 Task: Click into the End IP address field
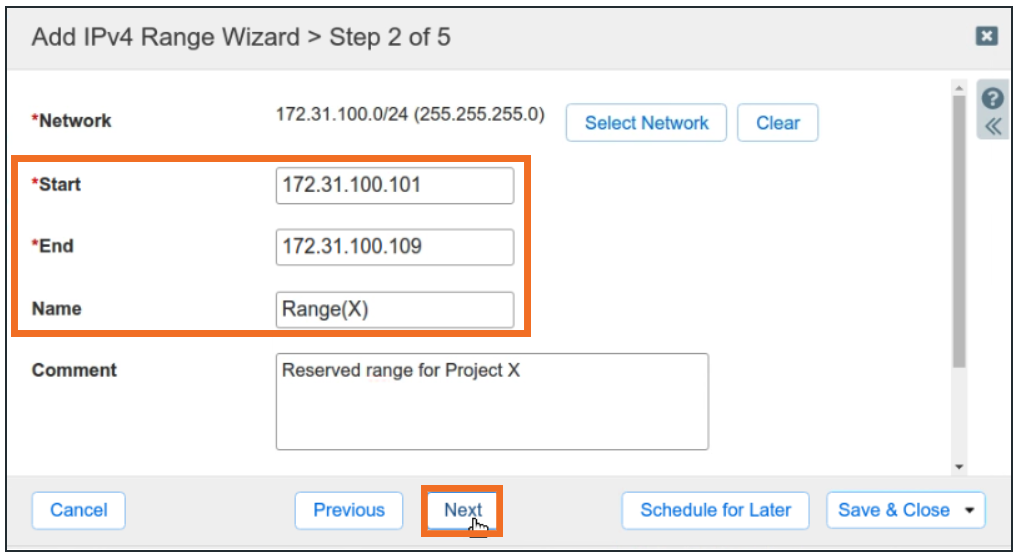point(394,247)
